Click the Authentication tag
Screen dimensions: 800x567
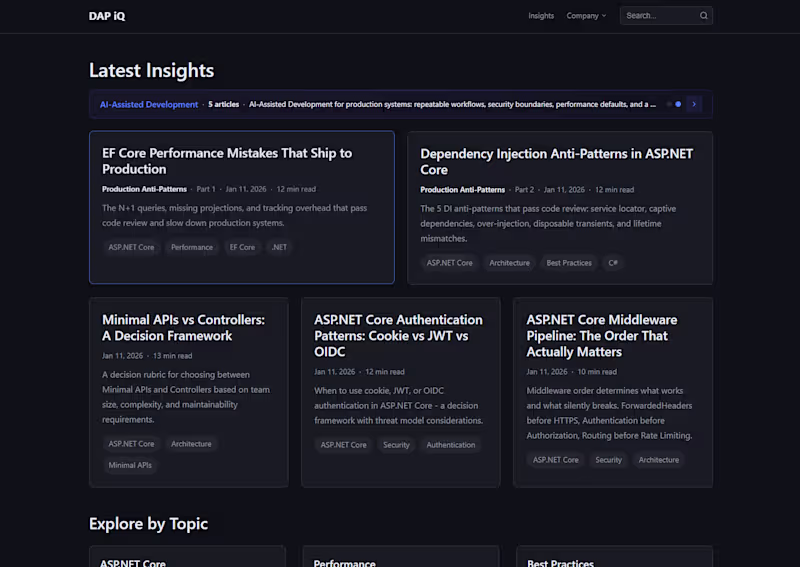click(x=450, y=445)
